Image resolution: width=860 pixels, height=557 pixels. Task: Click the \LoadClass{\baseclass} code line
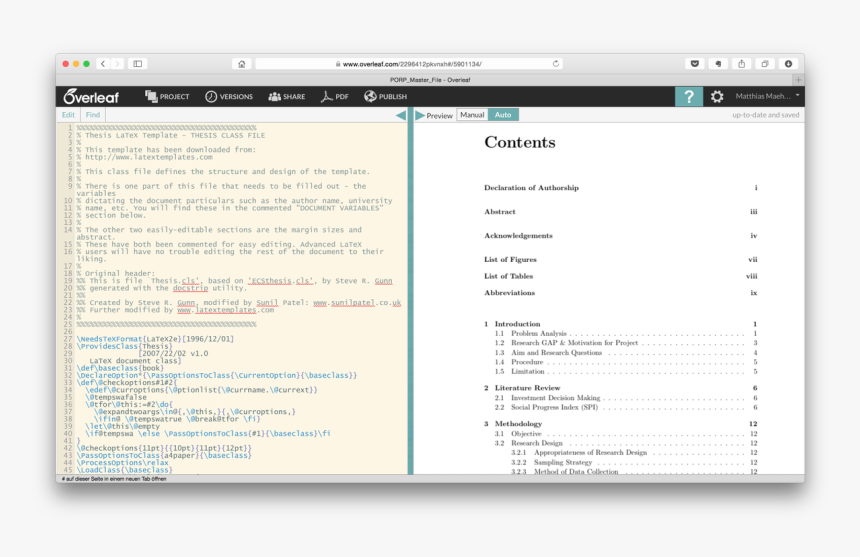pos(125,470)
